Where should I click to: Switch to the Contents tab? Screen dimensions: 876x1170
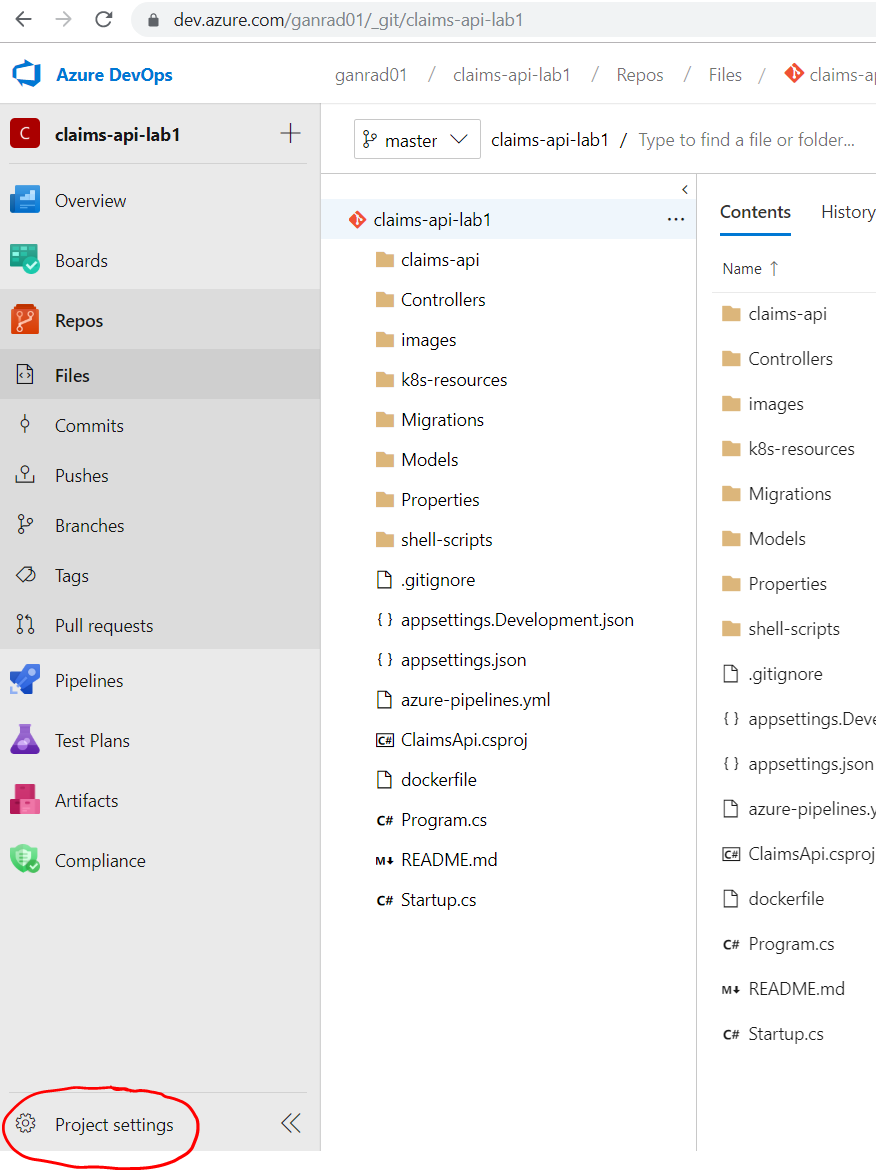[755, 212]
